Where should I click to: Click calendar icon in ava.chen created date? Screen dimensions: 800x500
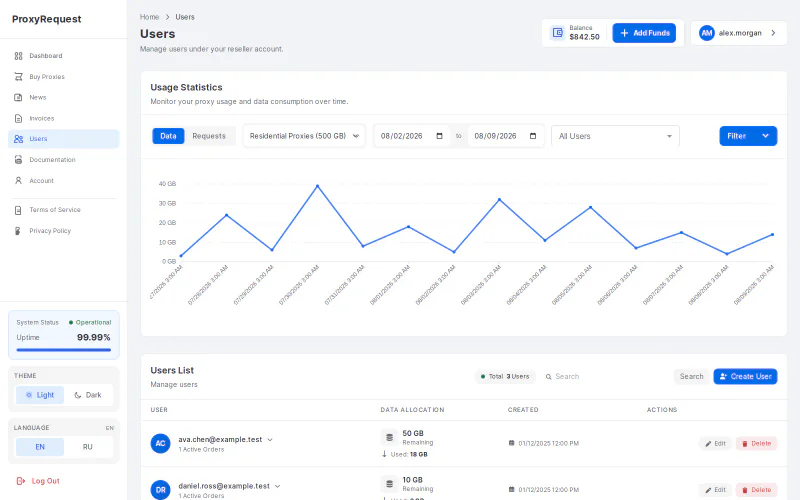pyautogui.click(x=511, y=443)
